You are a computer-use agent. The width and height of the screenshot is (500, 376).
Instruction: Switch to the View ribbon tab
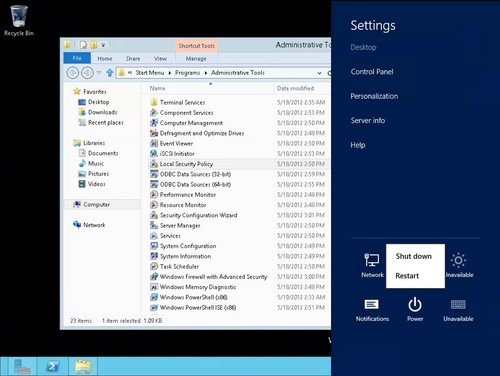[x=160, y=59]
